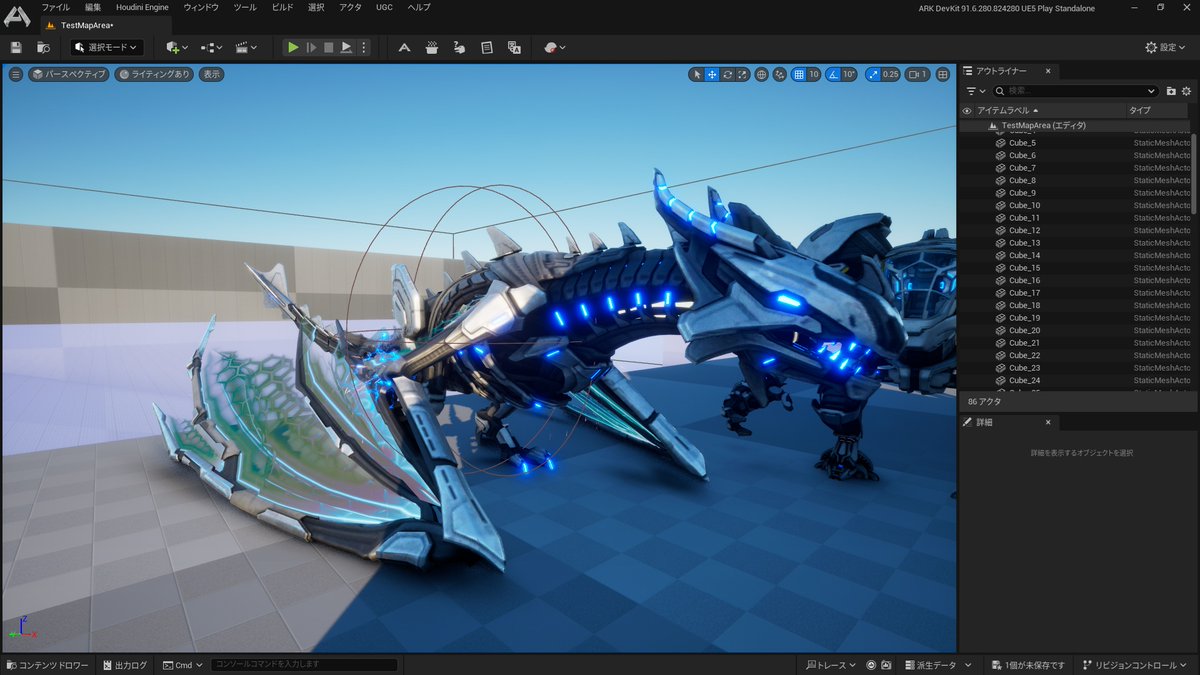Save the current level with the floppy icon
The width and height of the screenshot is (1200, 675).
(x=16, y=47)
